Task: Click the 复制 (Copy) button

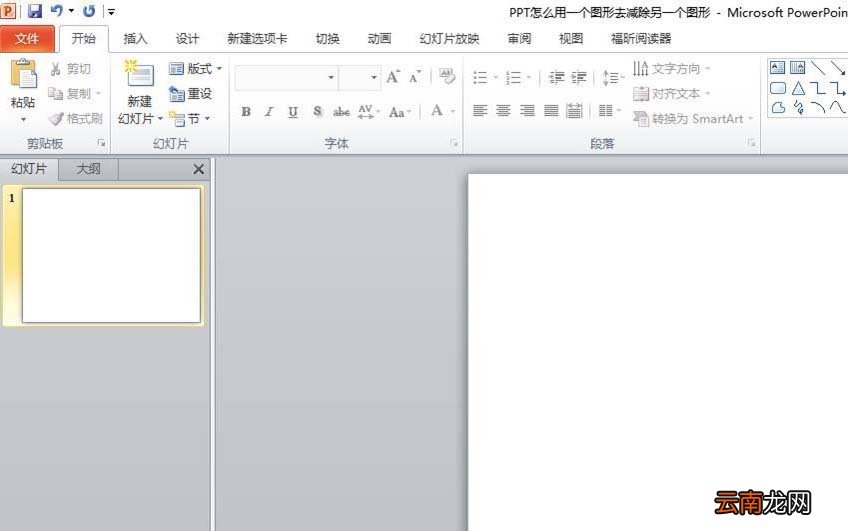Action: pyautogui.click(x=74, y=94)
